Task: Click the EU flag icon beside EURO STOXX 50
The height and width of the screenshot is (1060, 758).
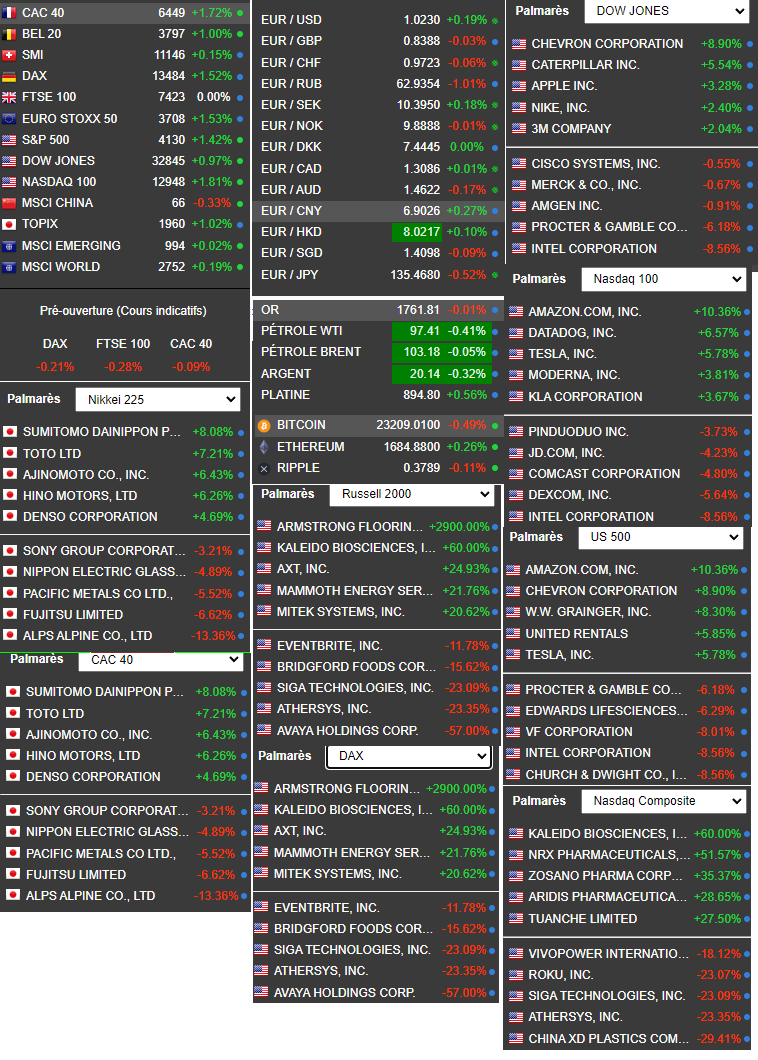Action: pos(9,118)
